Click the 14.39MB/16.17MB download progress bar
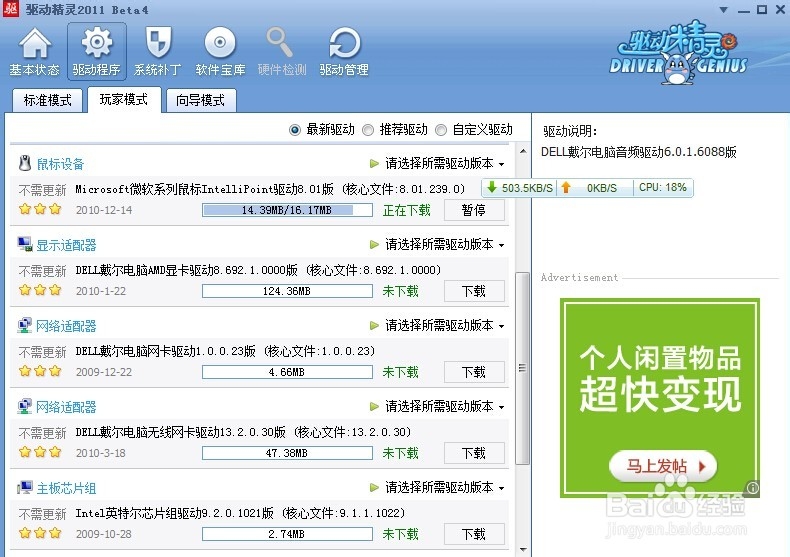Screen dimensions: 790x557 click(287, 210)
